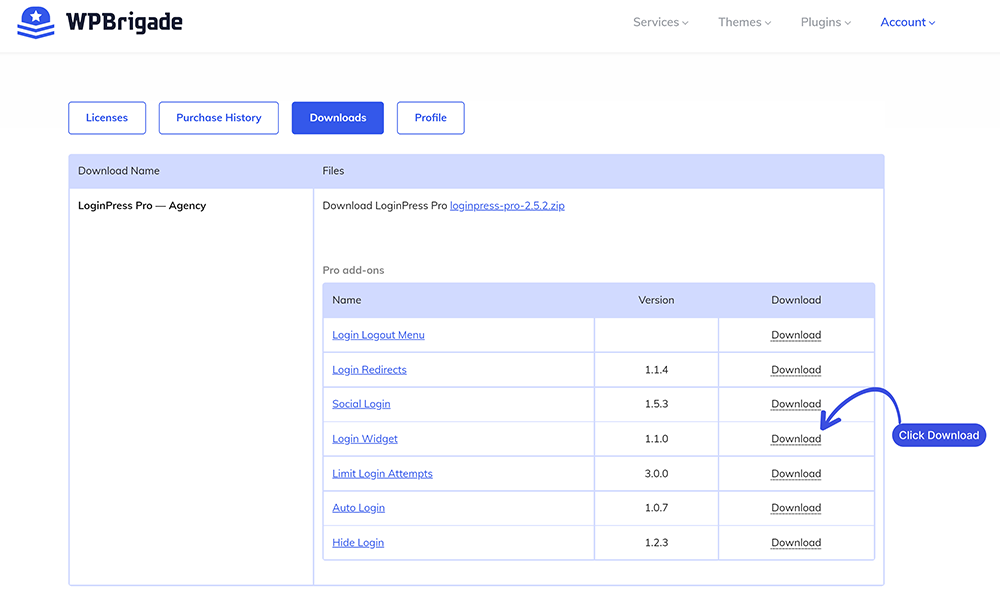Click the Download Name column header
Viewport: 1000px width, 609px height.
(119, 171)
